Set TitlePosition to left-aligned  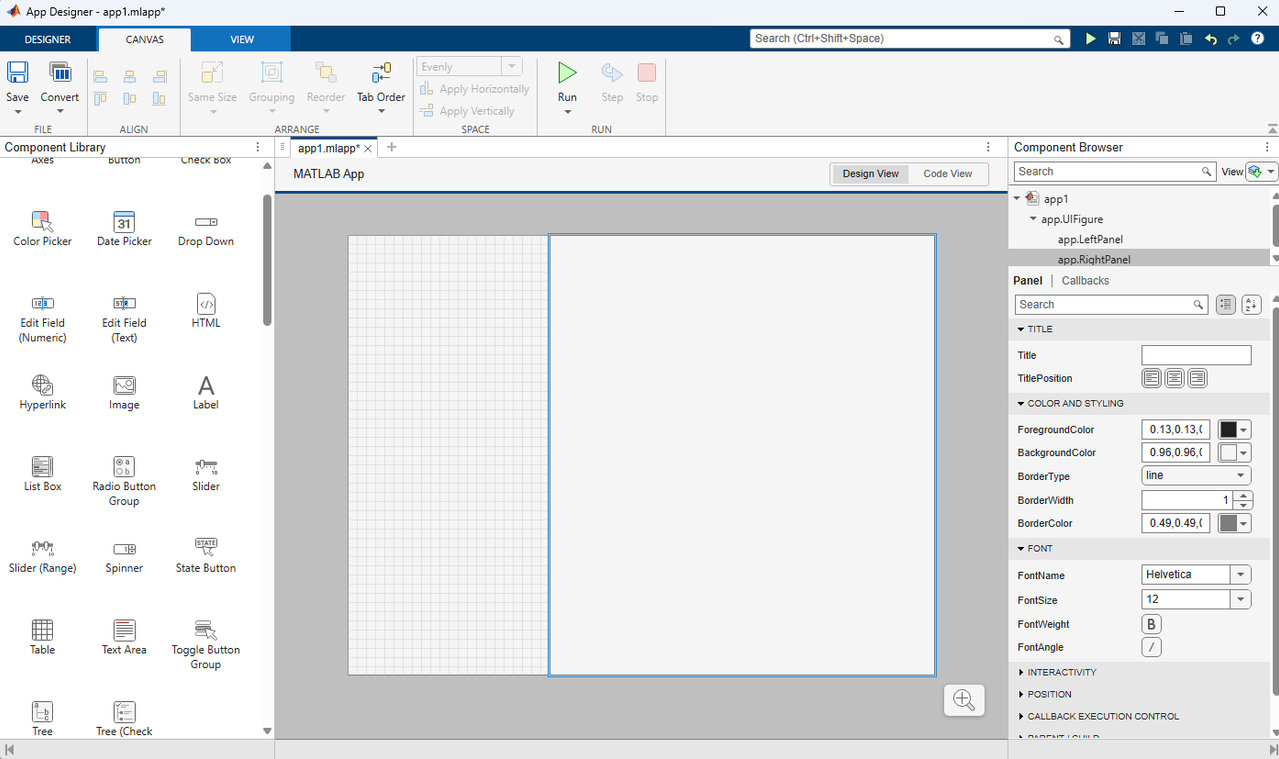pos(1152,378)
